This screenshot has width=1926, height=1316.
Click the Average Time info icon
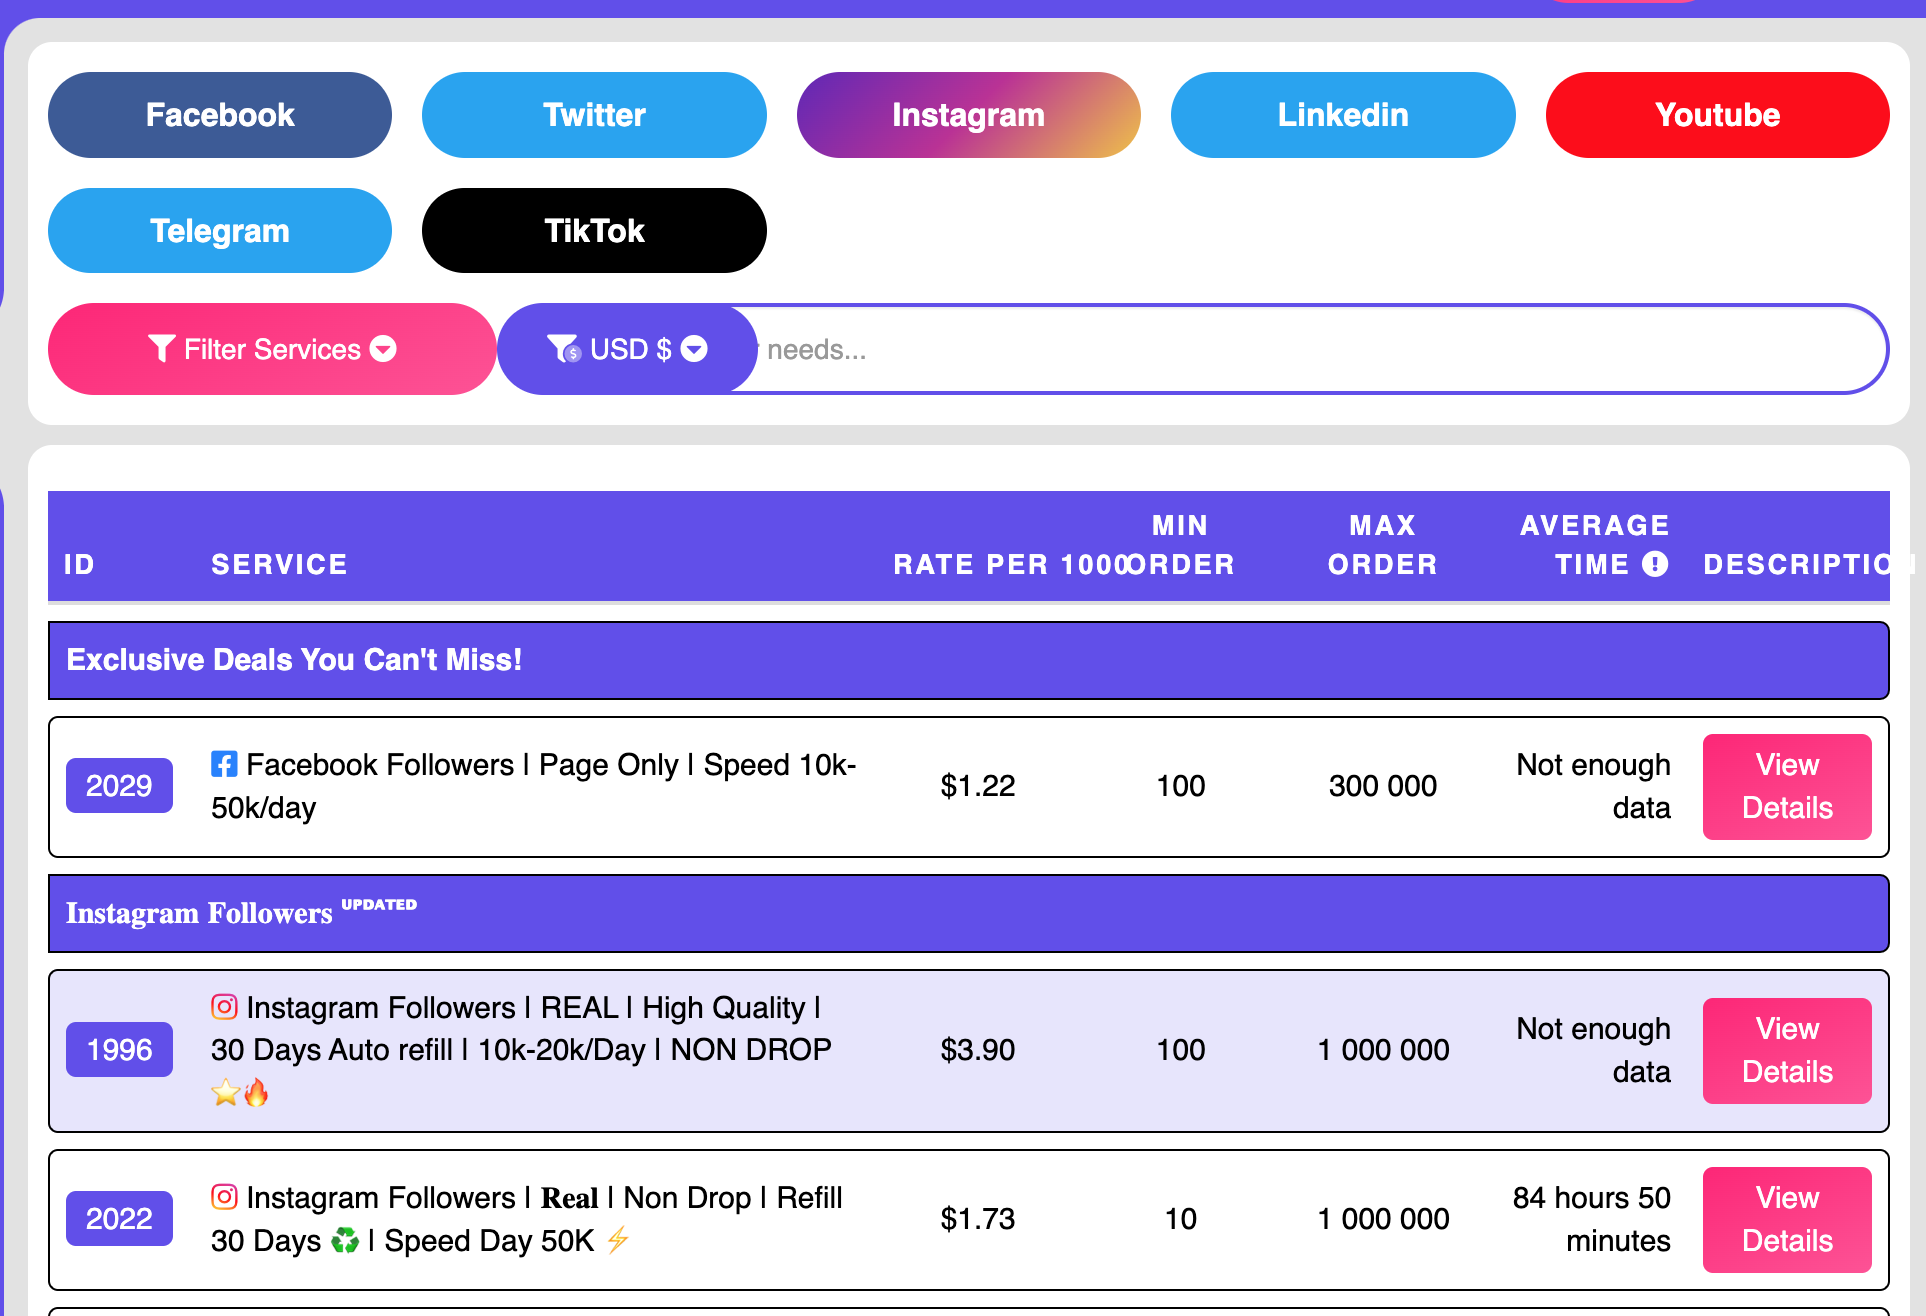click(x=1655, y=564)
